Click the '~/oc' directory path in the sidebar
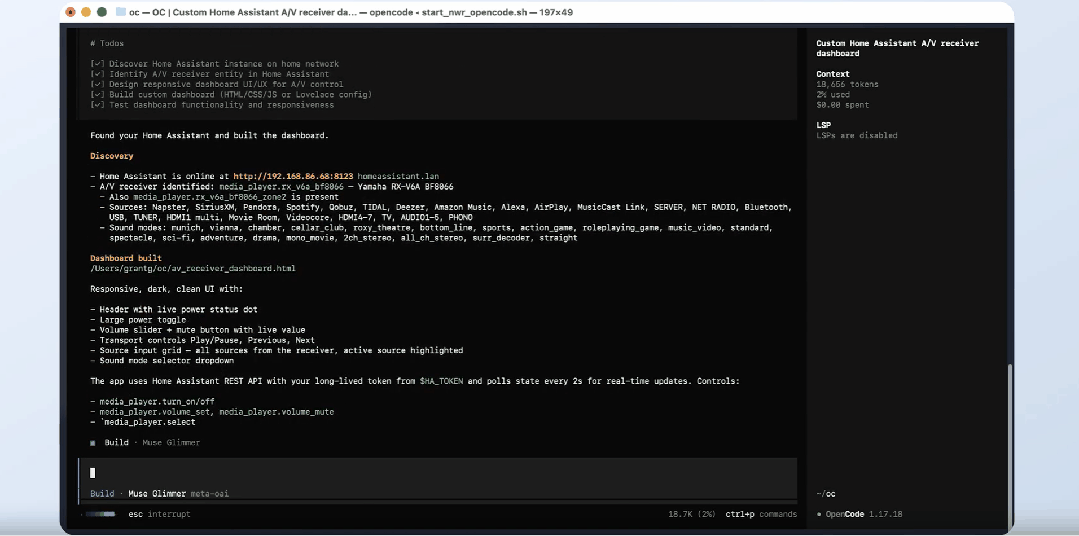Screen dimensions: 1079x536 pos(826,493)
